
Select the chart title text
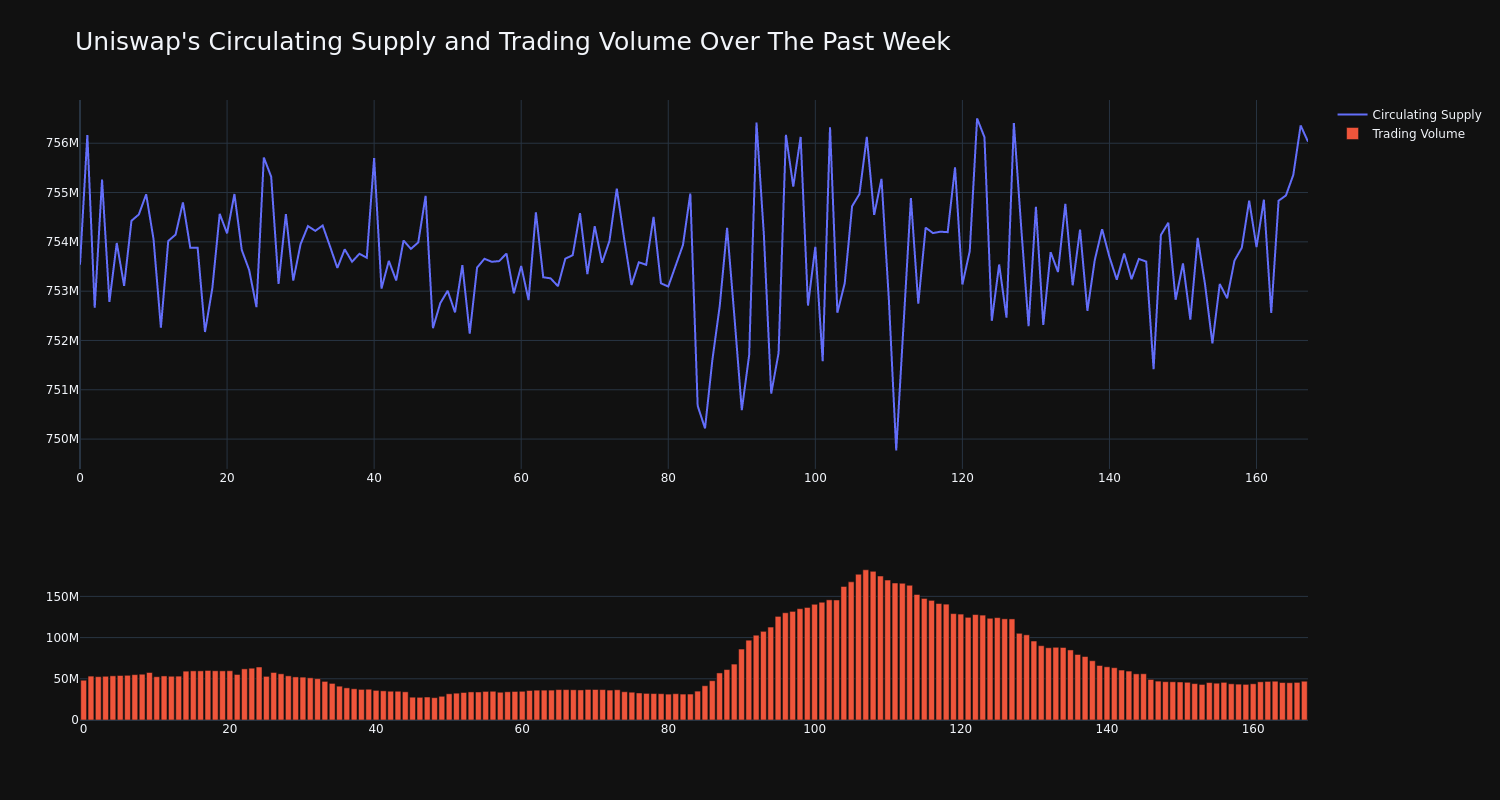click(512, 42)
